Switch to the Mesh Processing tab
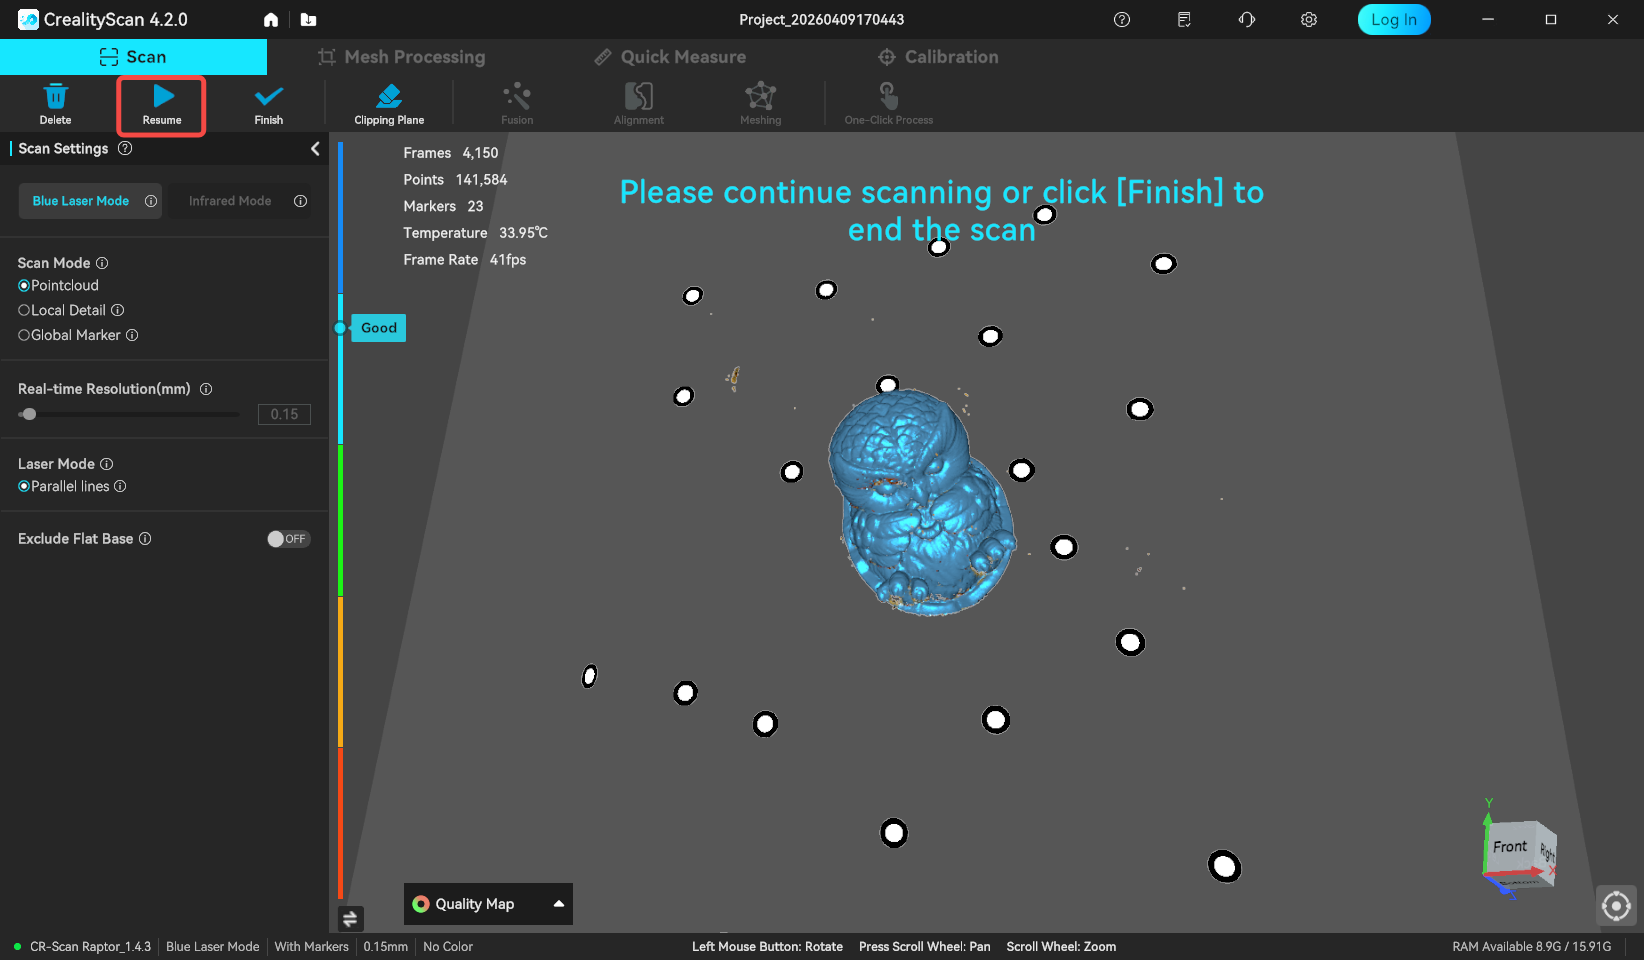The width and height of the screenshot is (1644, 960). click(401, 57)
